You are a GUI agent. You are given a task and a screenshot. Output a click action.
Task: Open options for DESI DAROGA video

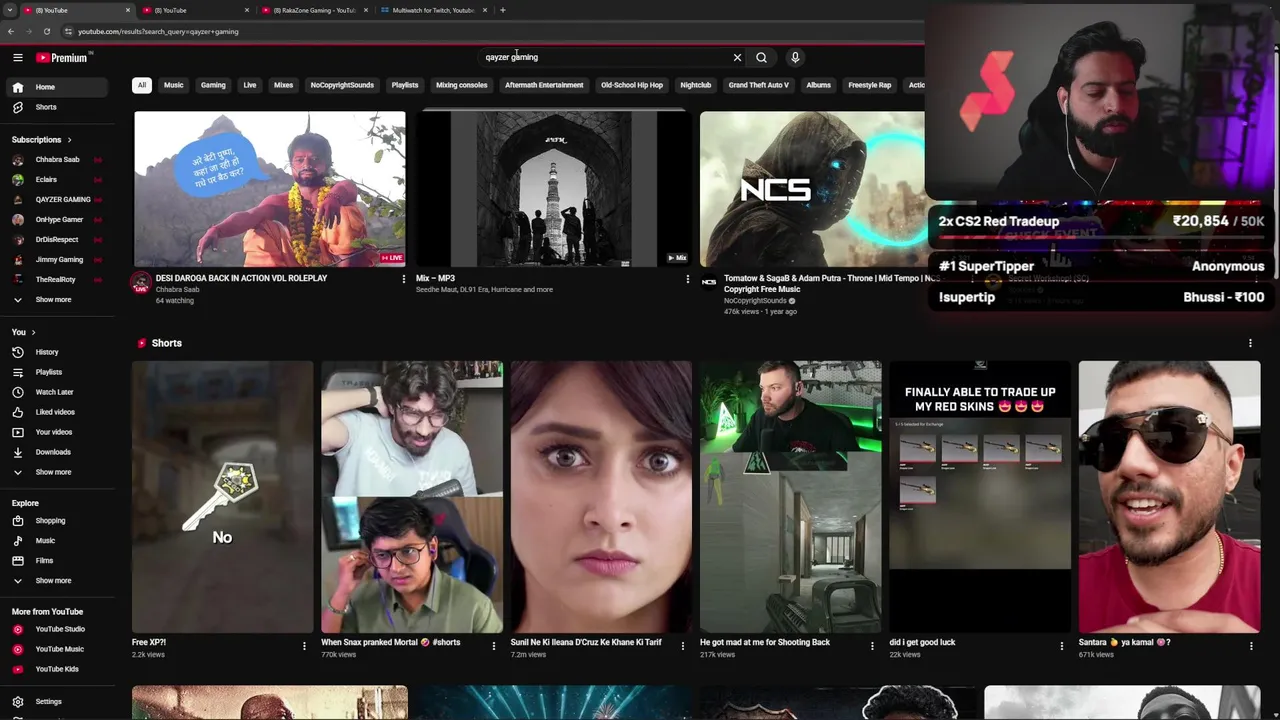pos(404,279)
